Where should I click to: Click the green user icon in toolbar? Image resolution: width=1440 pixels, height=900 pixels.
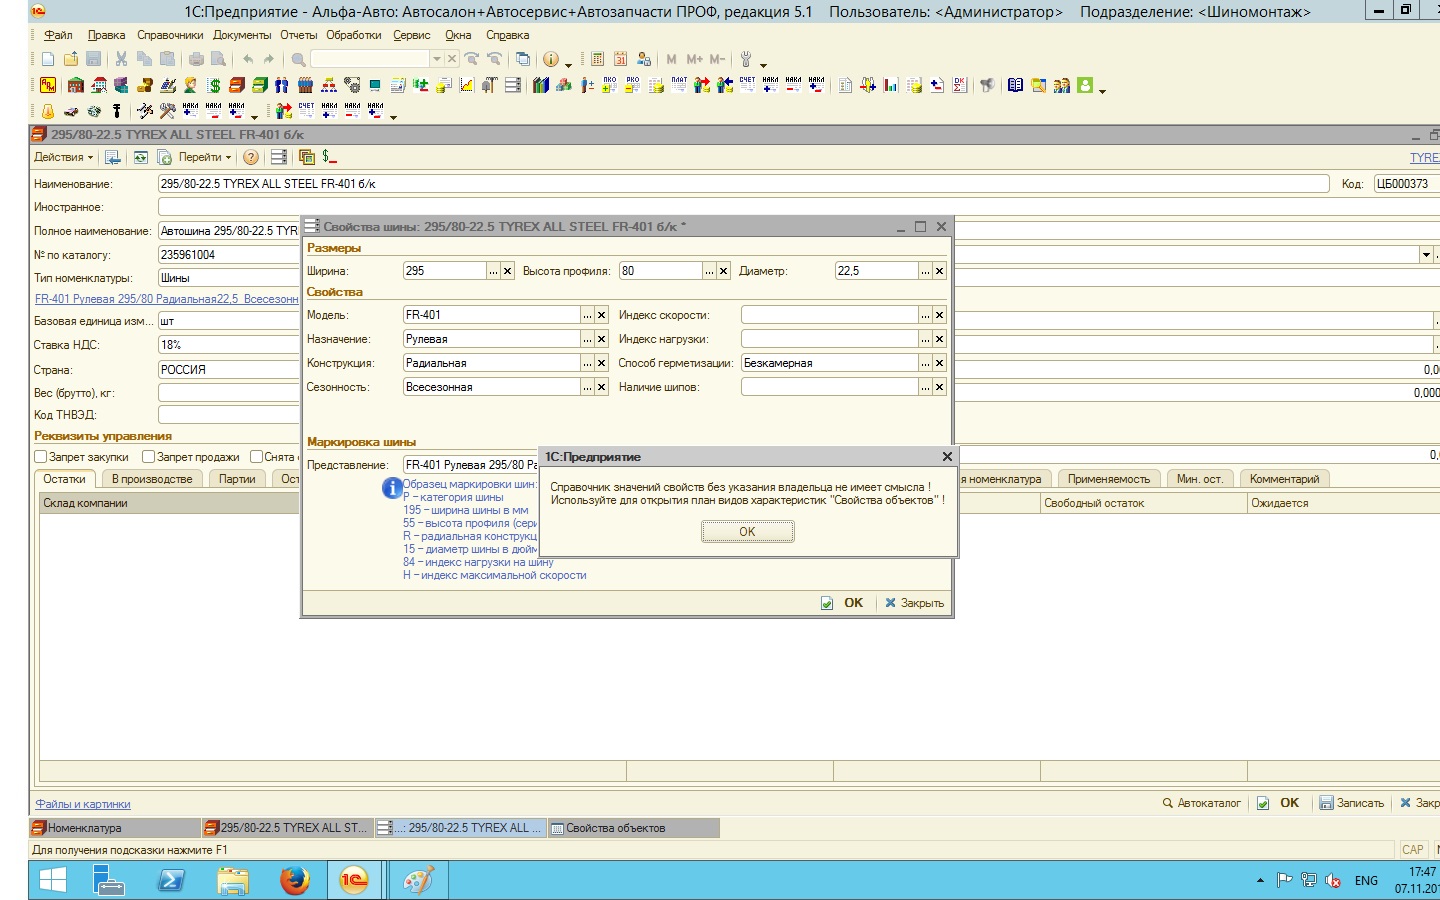coord(1085,85)
